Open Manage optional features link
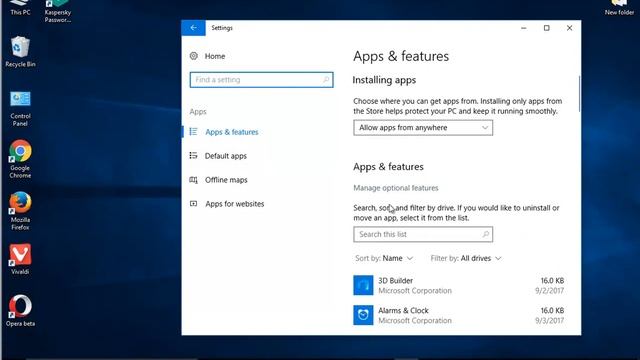The image size is (640, 360). click(x=396, y=188)
